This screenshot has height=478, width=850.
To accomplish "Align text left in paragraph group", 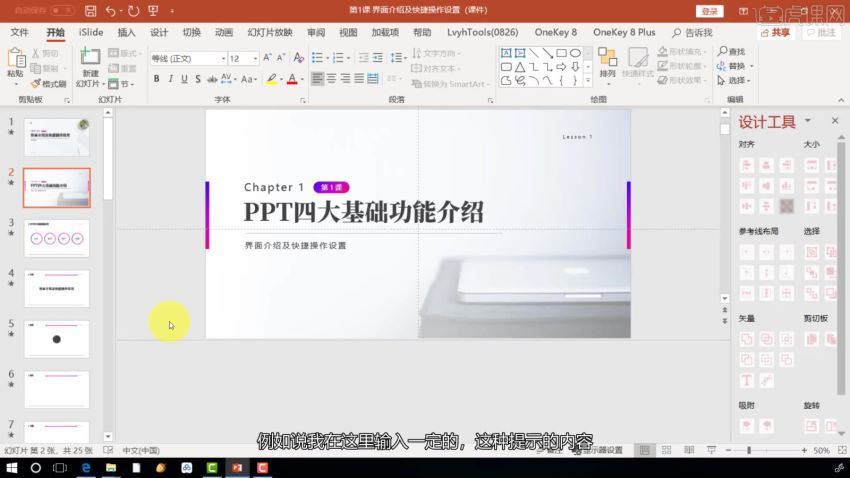I will pyautogui.click(x=317, y=79).
